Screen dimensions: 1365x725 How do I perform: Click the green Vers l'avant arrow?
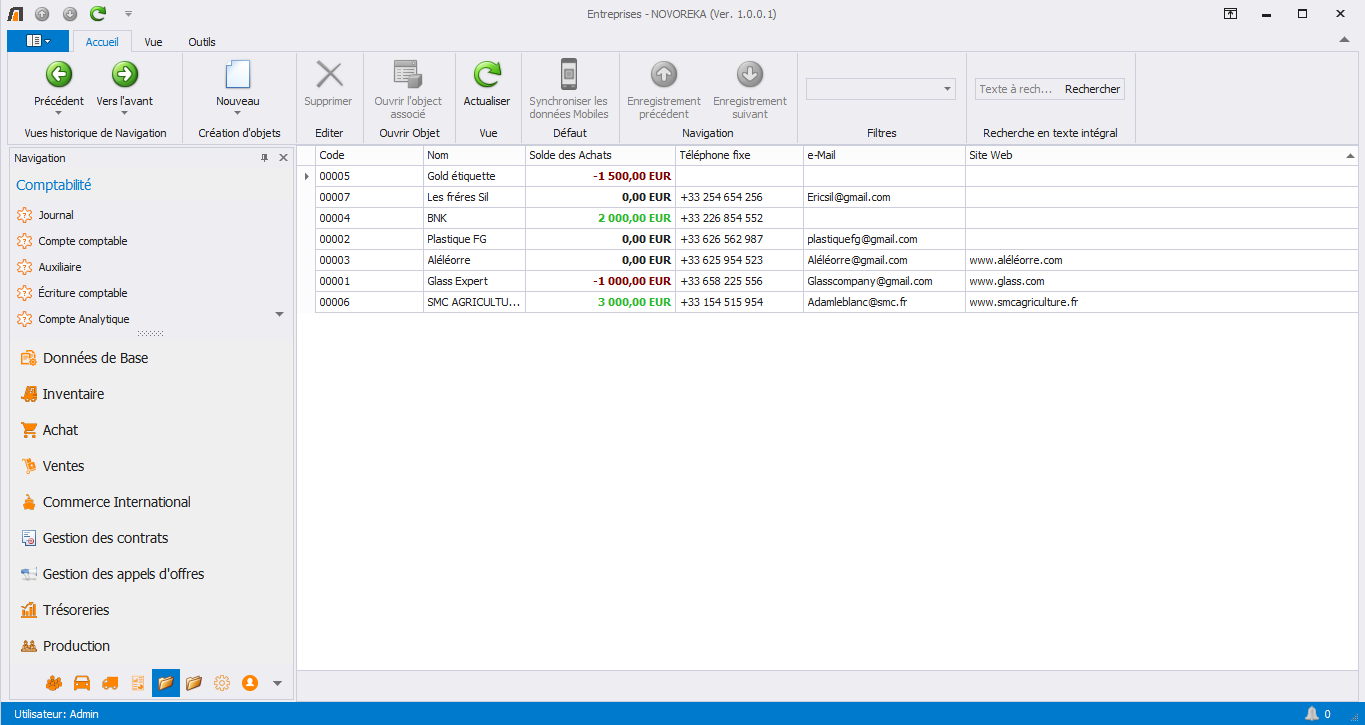(x=125, y=74)
